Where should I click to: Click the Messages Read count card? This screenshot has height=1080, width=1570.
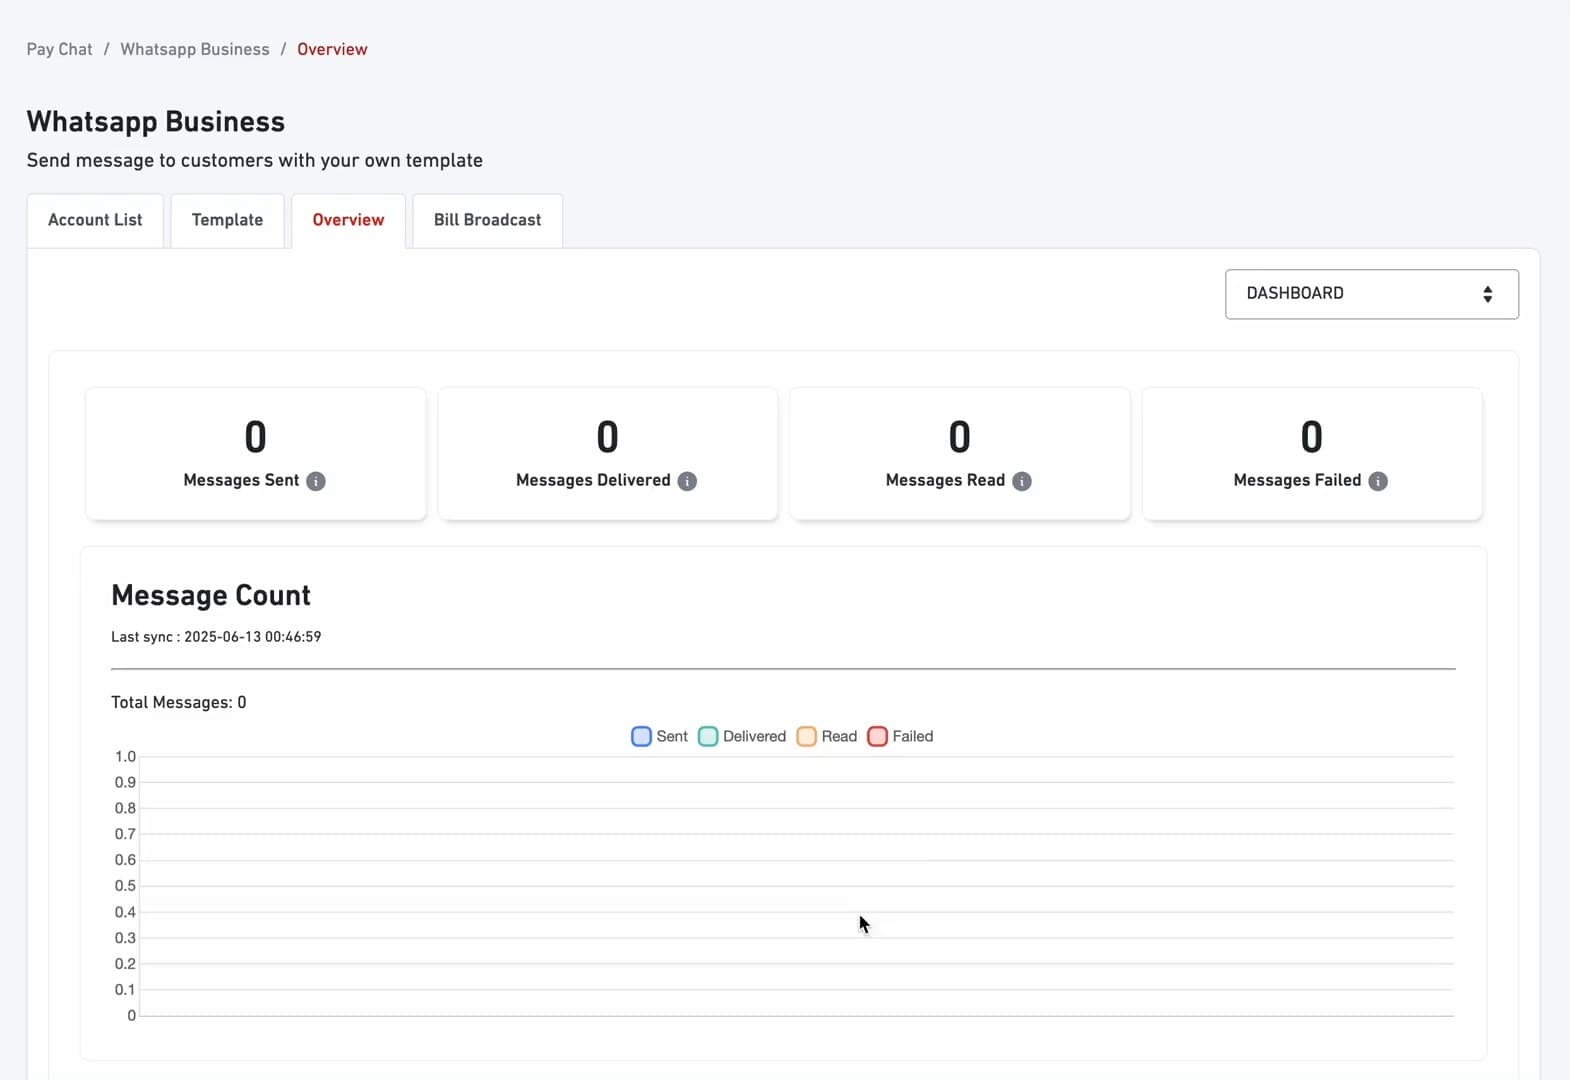960,454
